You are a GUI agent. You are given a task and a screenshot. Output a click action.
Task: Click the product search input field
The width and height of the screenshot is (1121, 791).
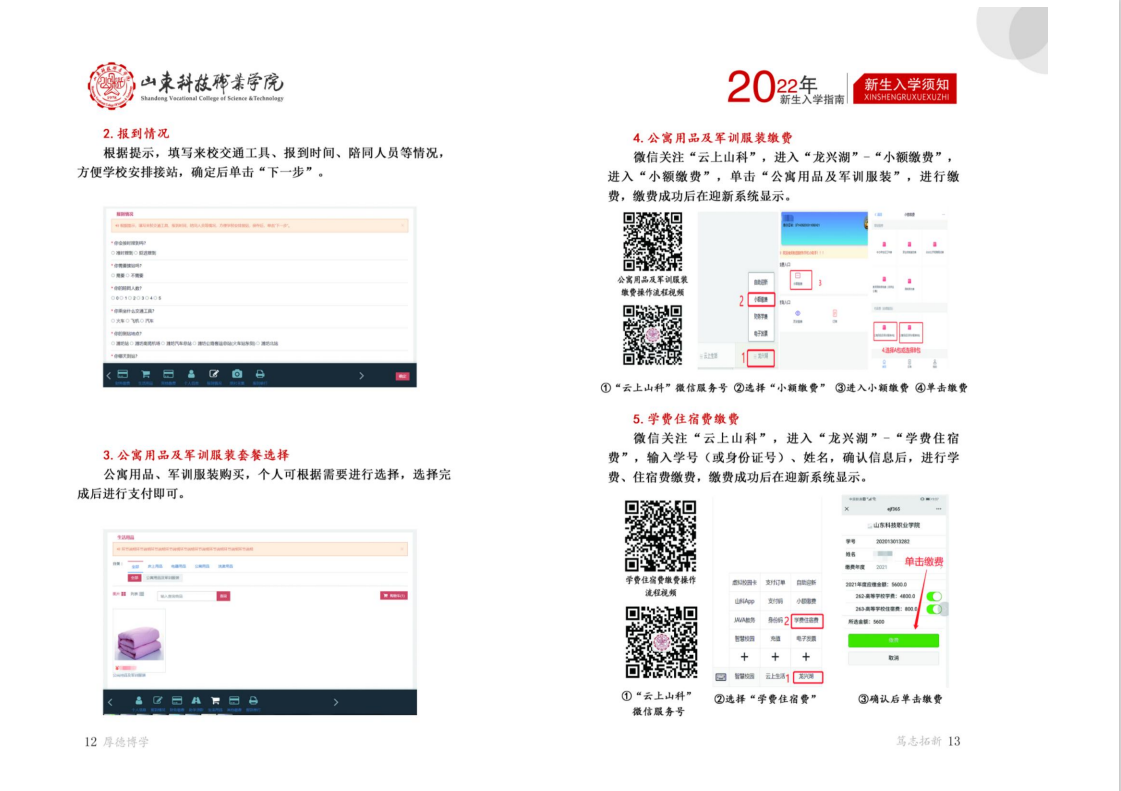(186, 595)
